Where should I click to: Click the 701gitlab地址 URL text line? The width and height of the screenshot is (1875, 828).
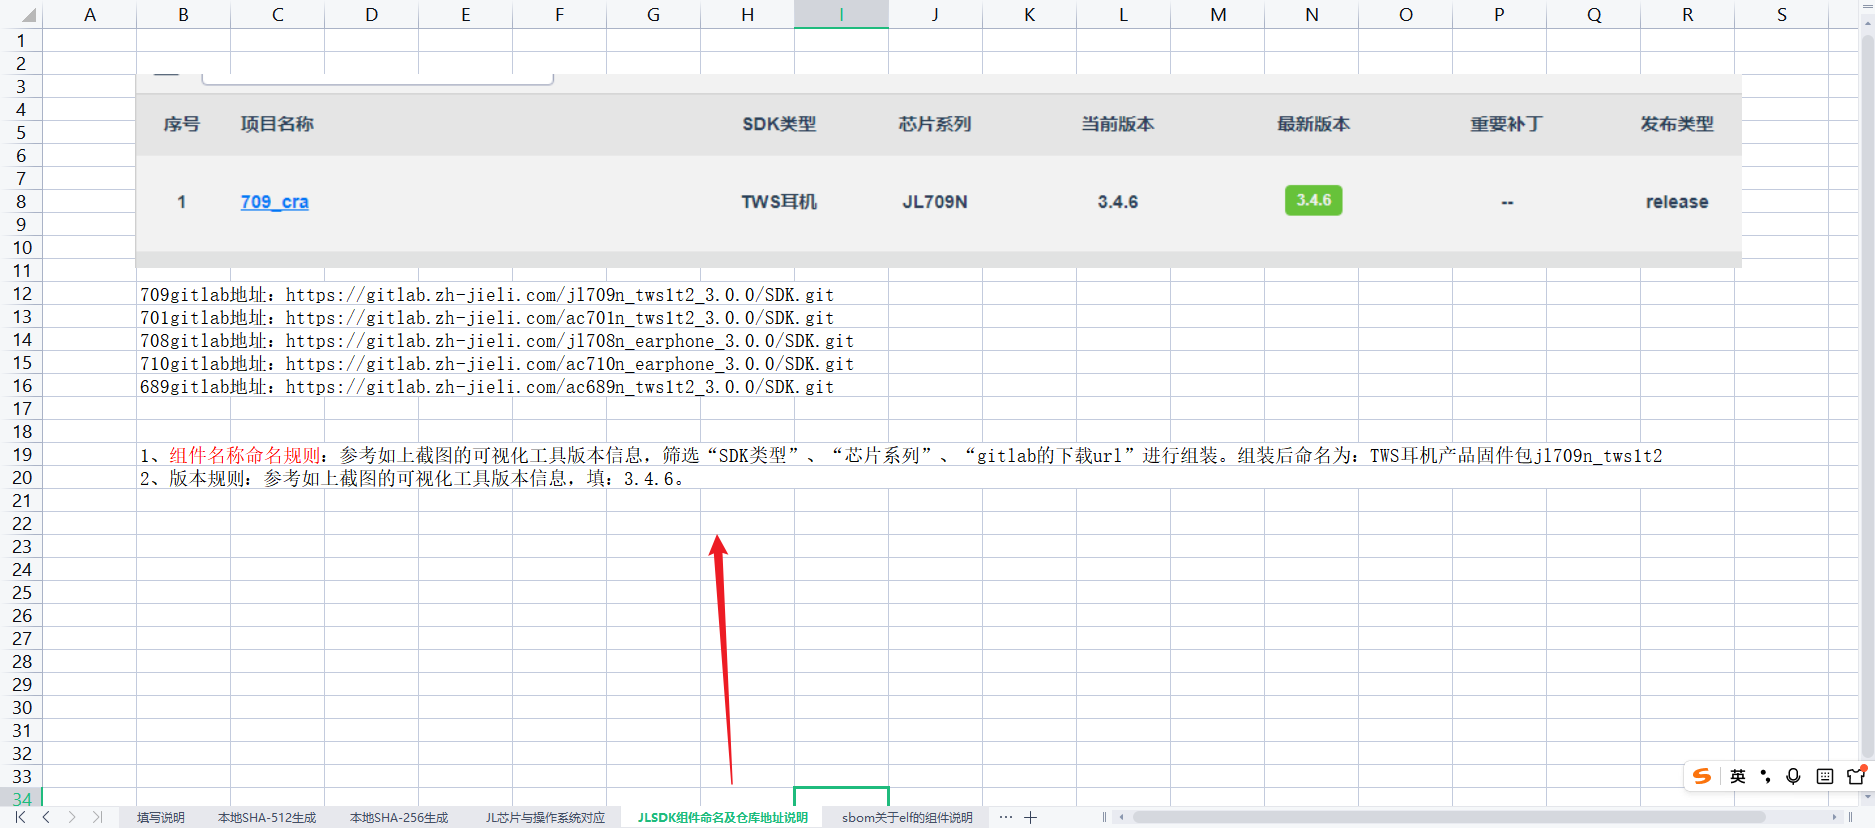pyautogui.click(x=487, y=318)
